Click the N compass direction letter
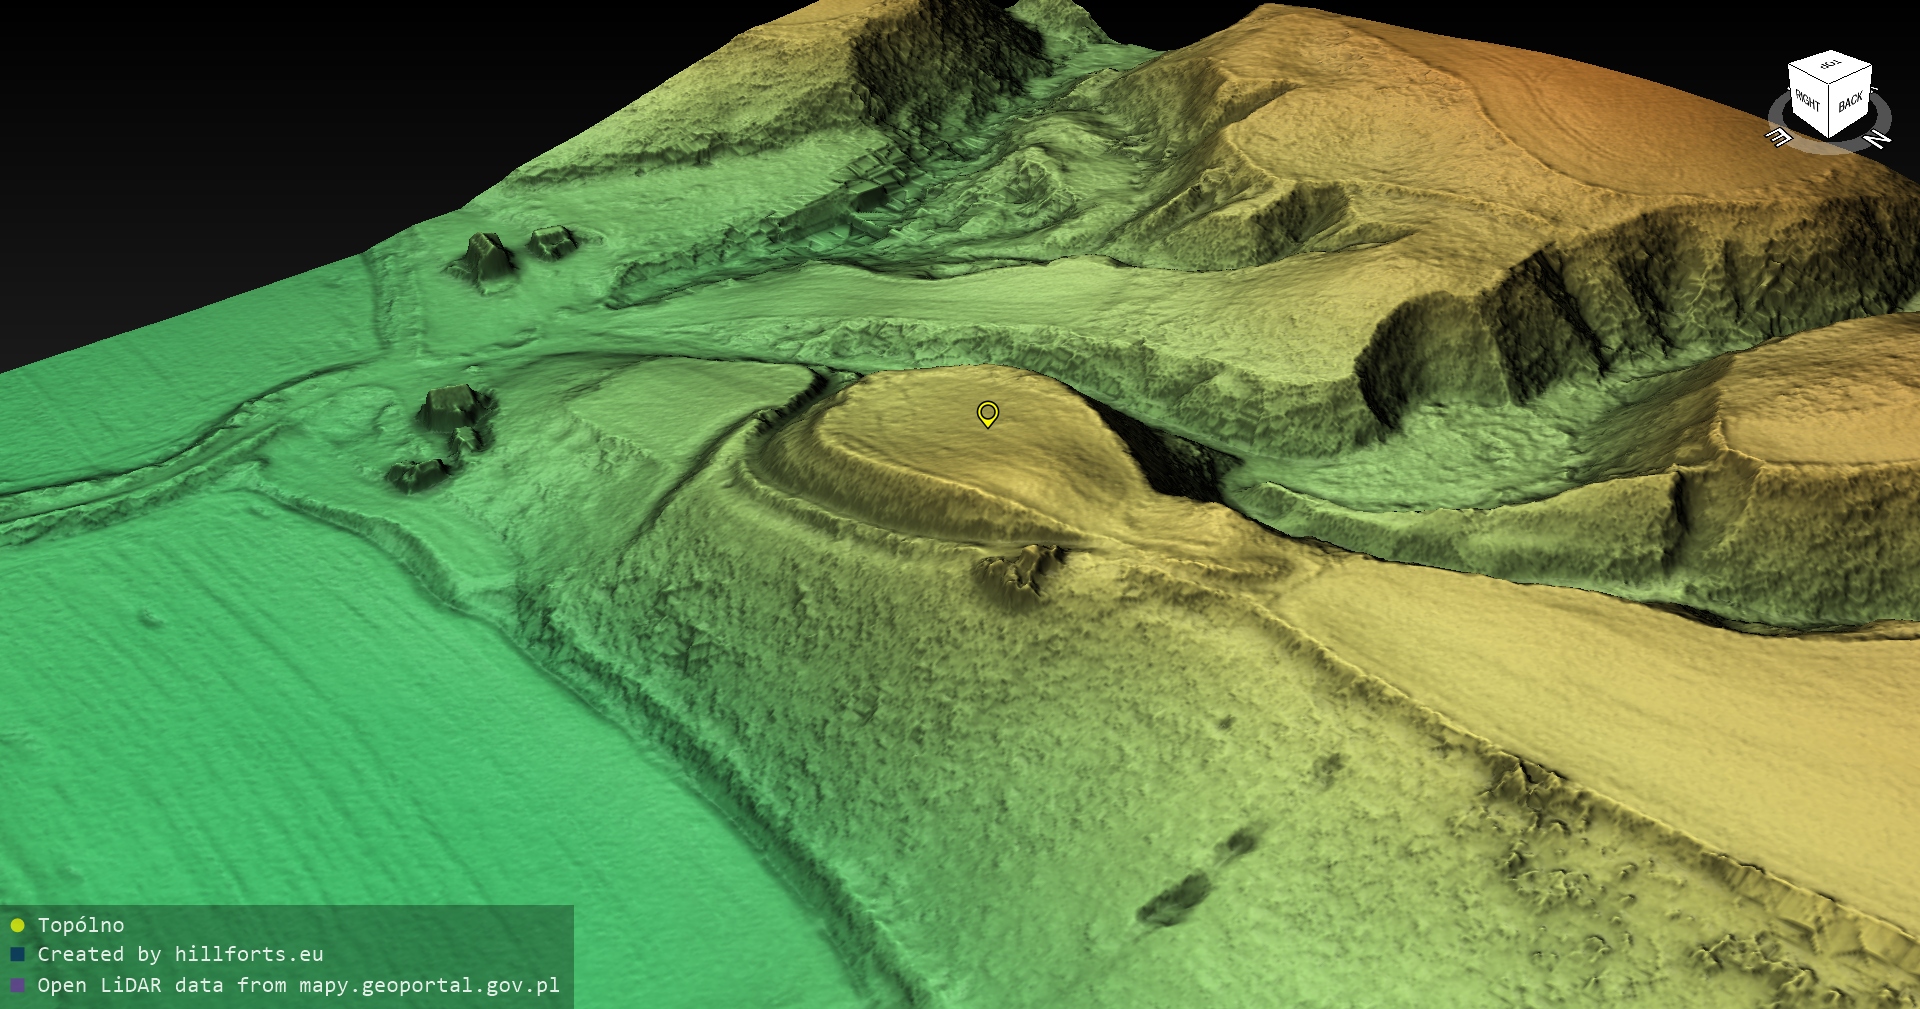 pyautogui.click(x=1877, y=139)
